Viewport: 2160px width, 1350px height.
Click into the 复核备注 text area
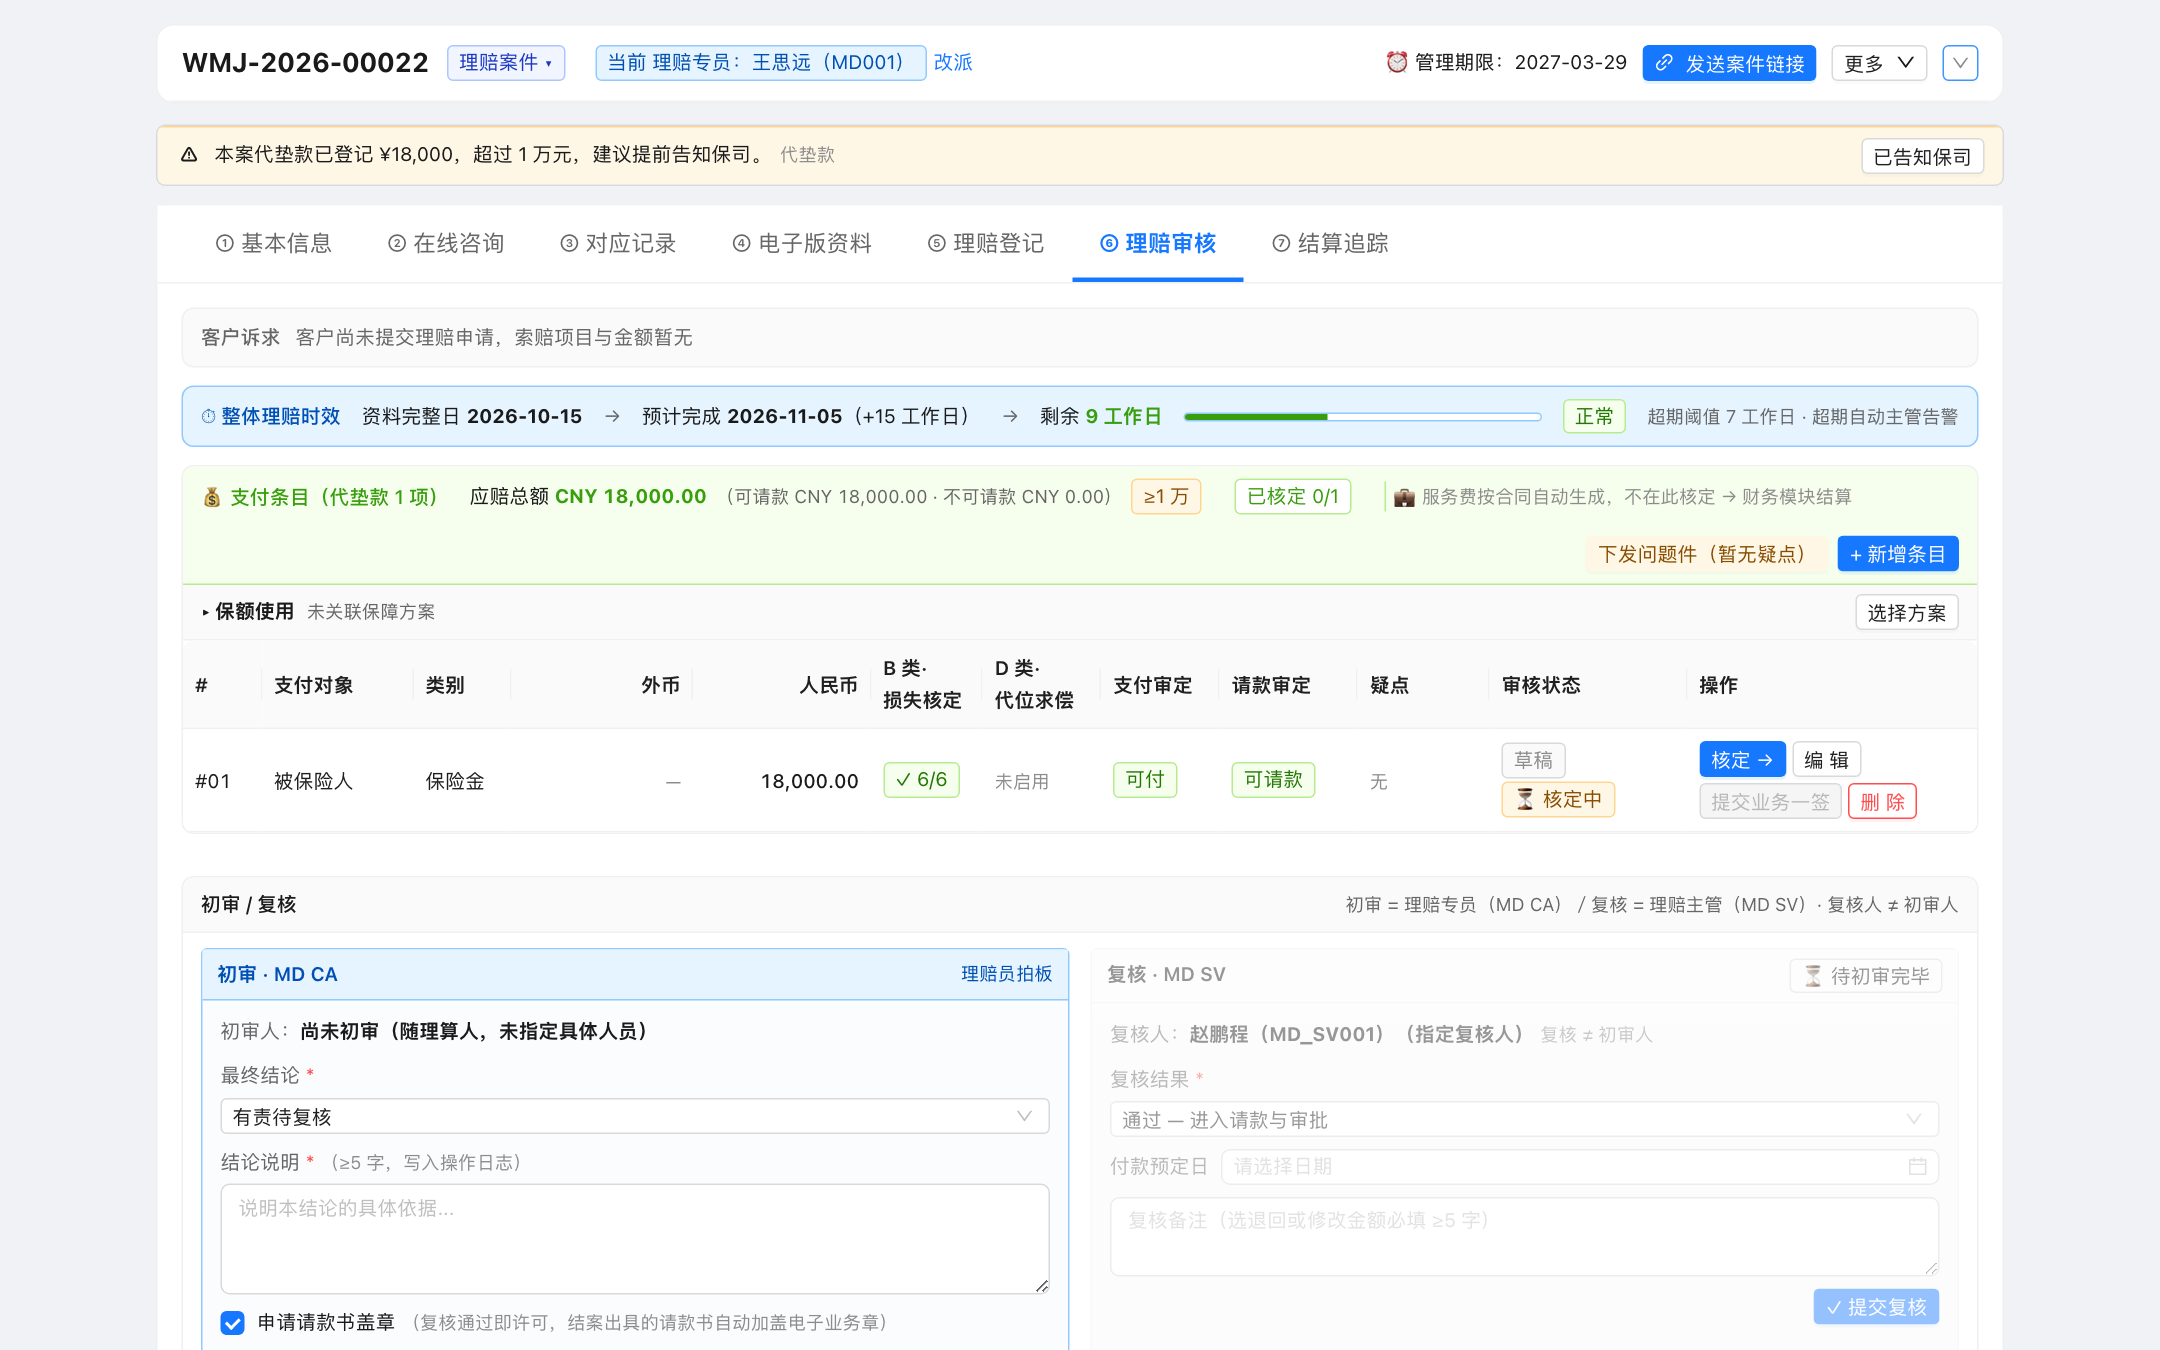pyautogui.click(x=1524, y=1237)
